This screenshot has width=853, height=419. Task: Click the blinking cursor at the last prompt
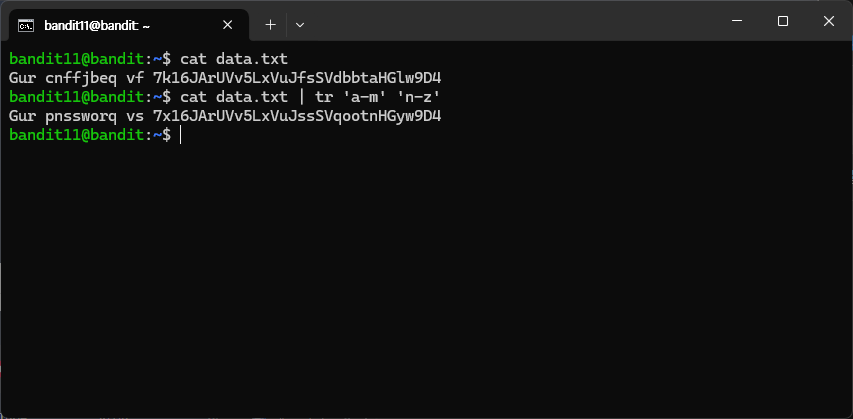point(180,135)
